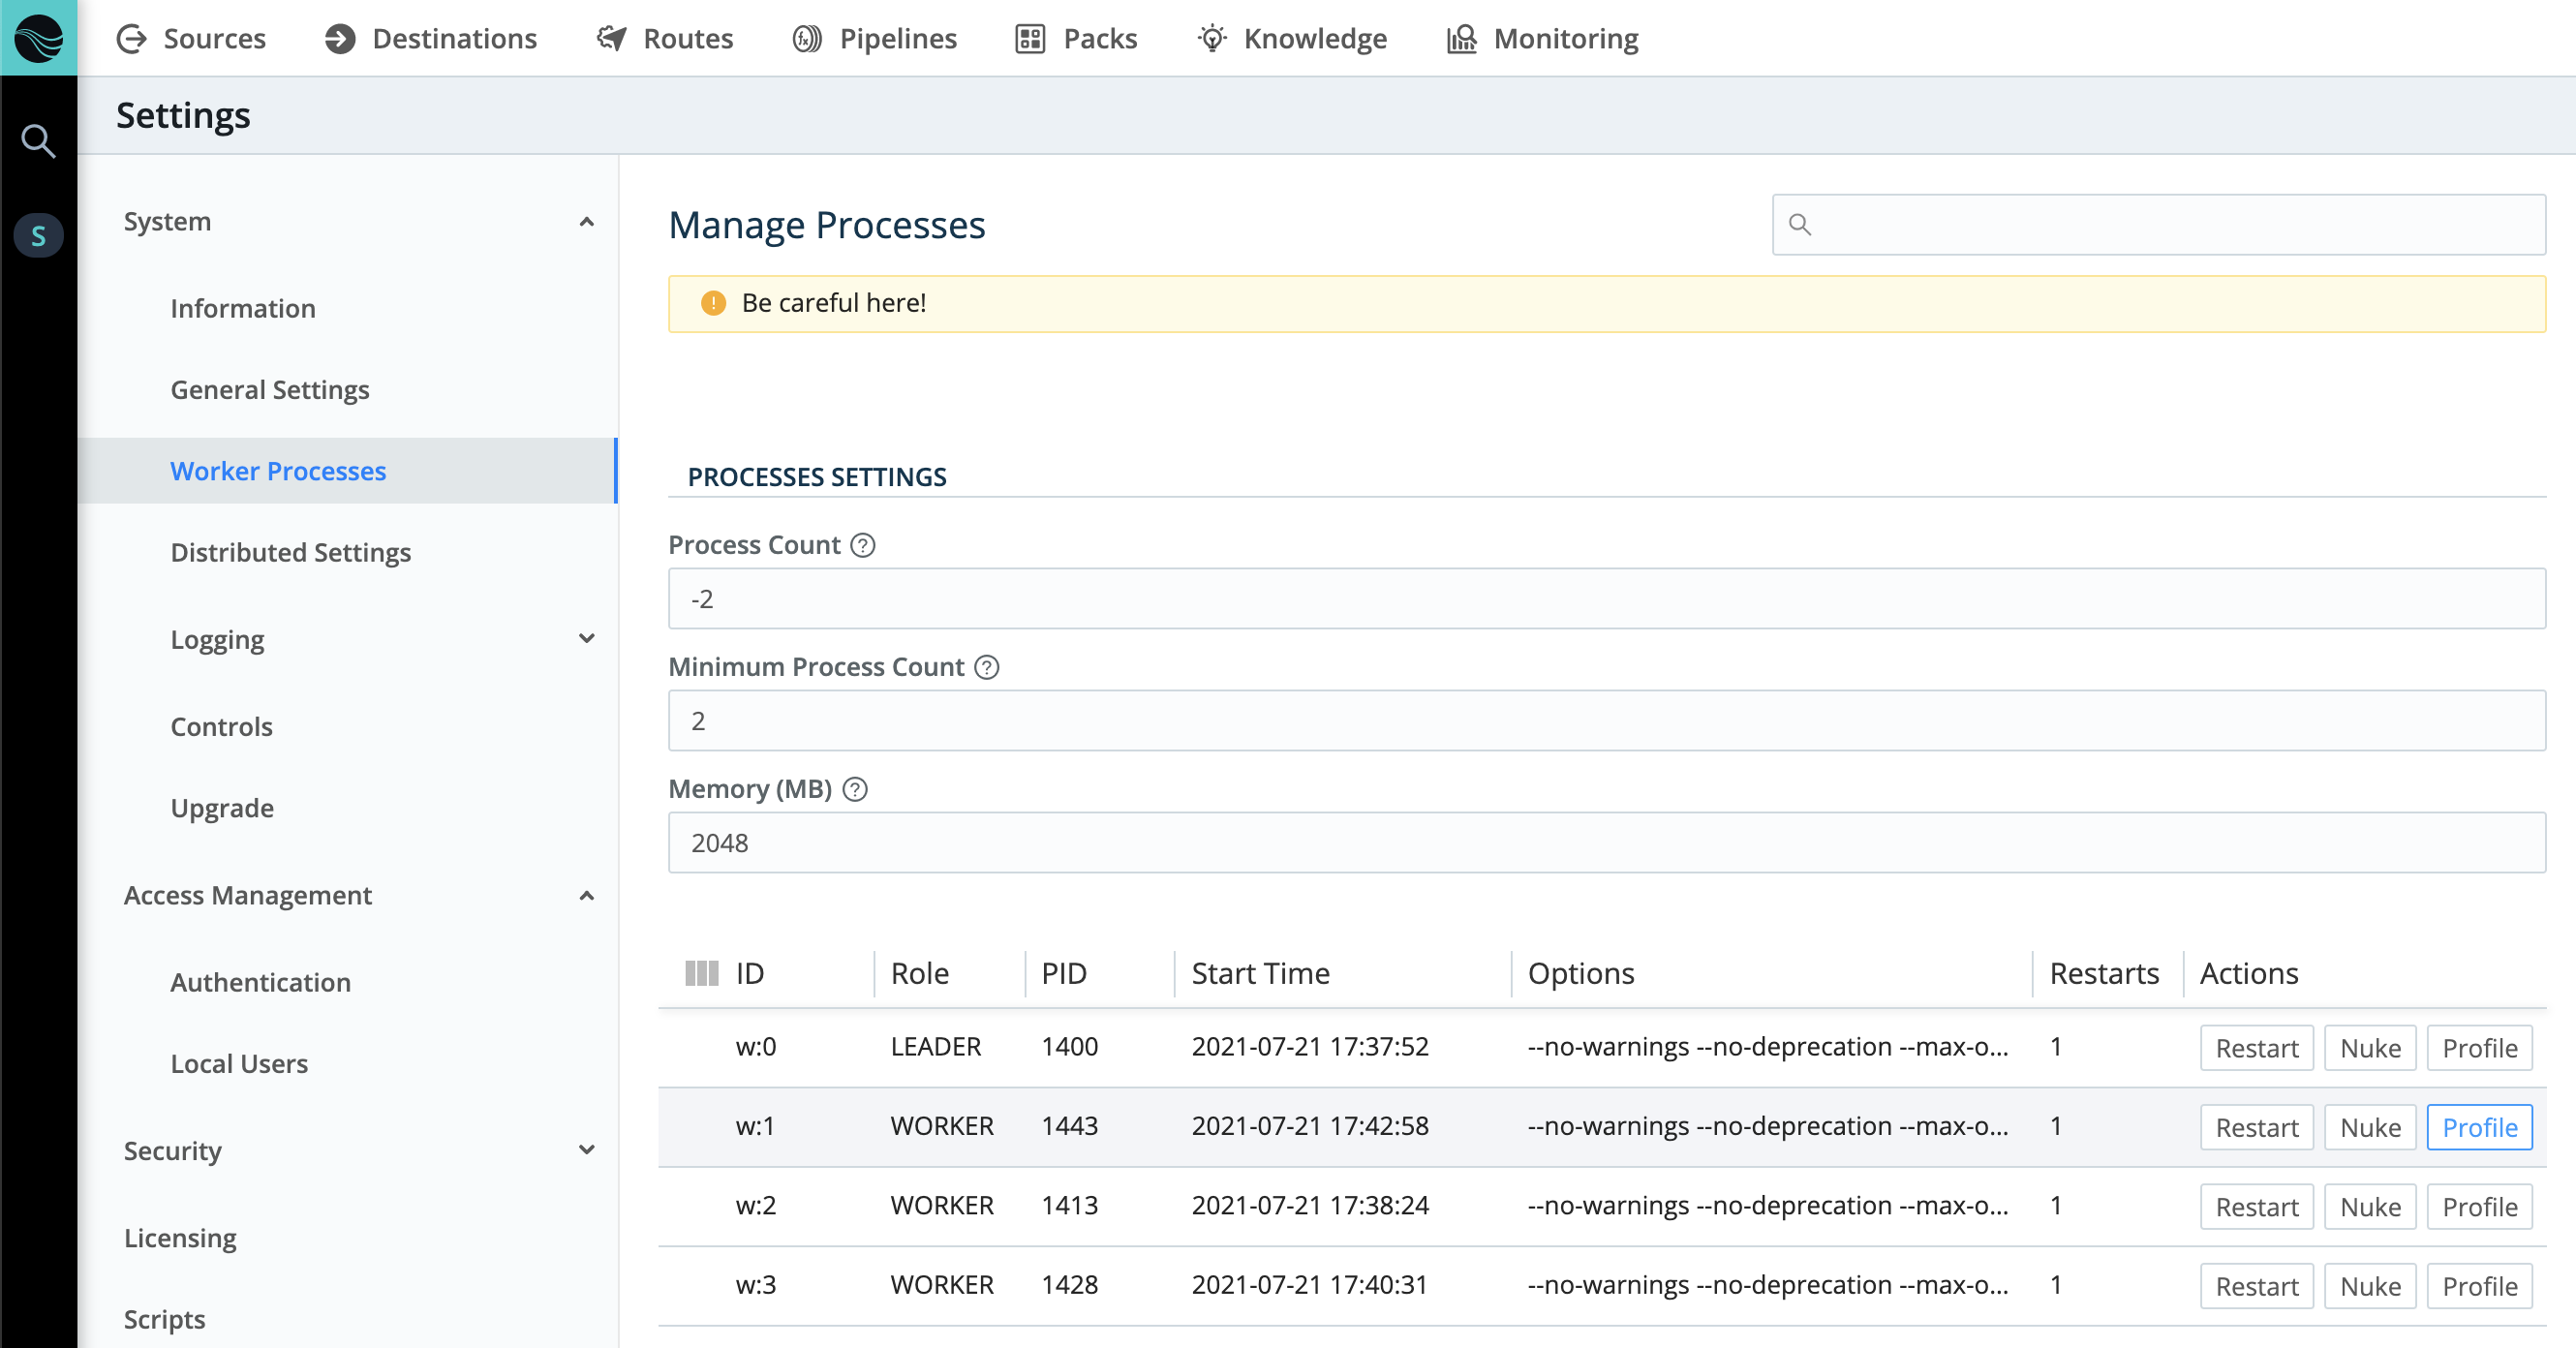Expand the Security section

pyautogui.click(x=588, y=1150)
